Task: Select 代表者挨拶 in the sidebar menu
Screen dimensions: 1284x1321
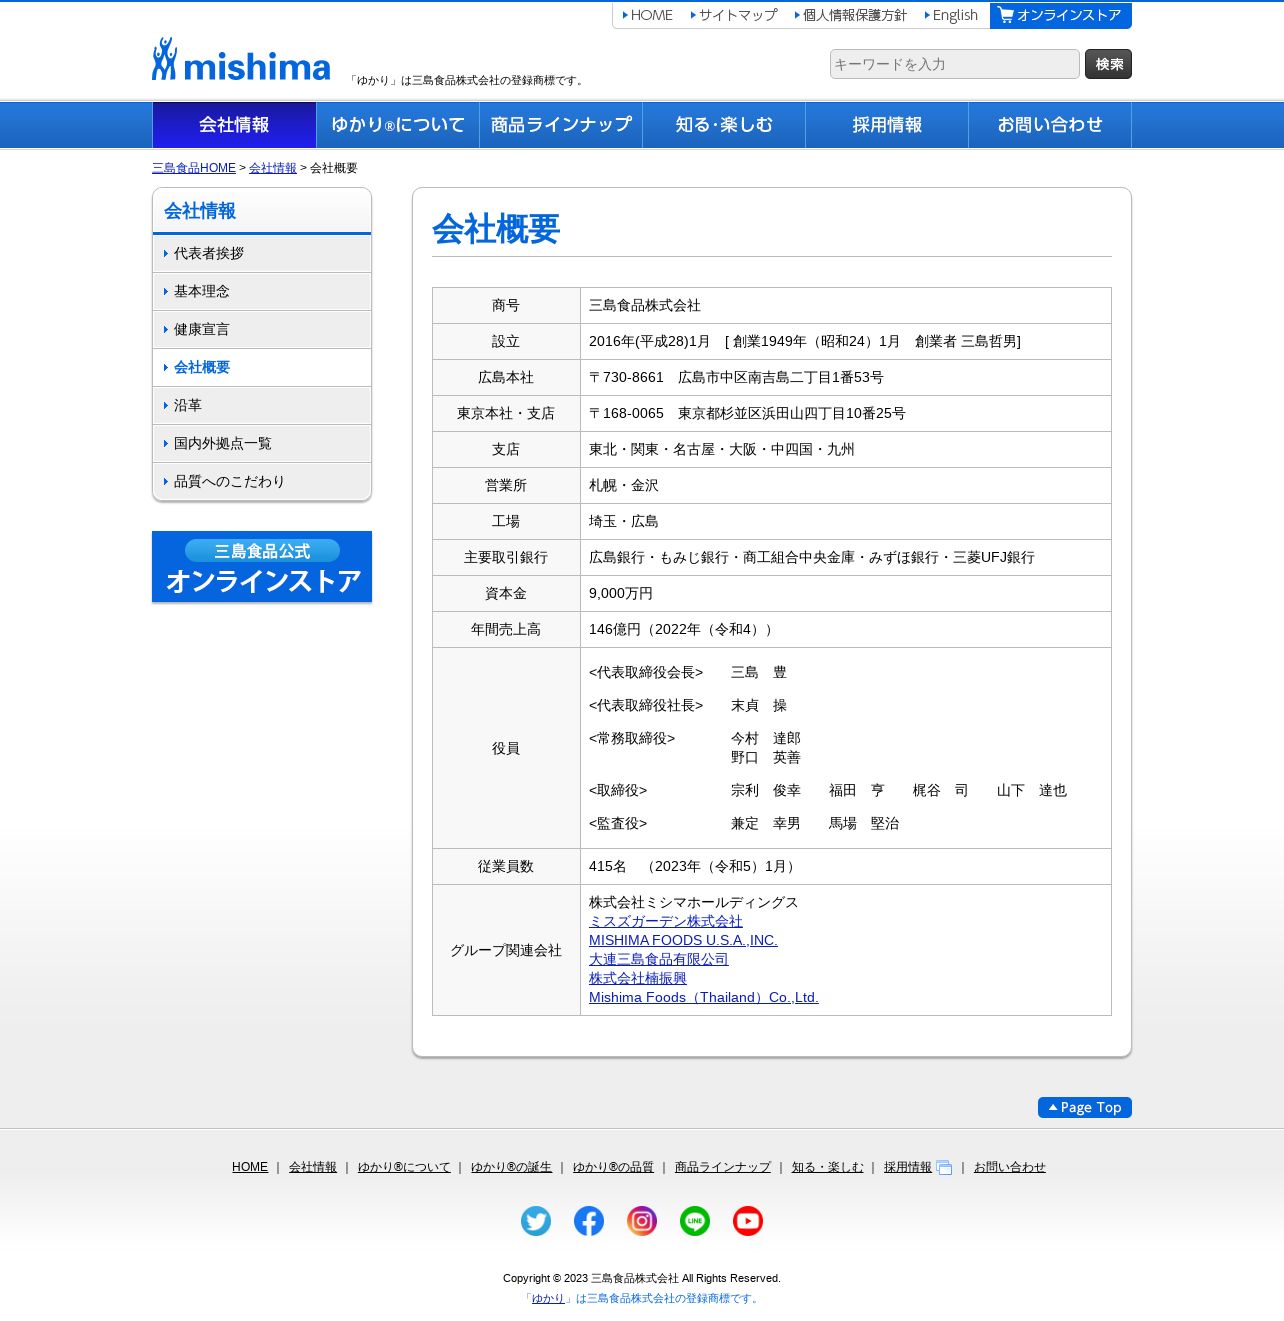Action: (x=262, y=254)
